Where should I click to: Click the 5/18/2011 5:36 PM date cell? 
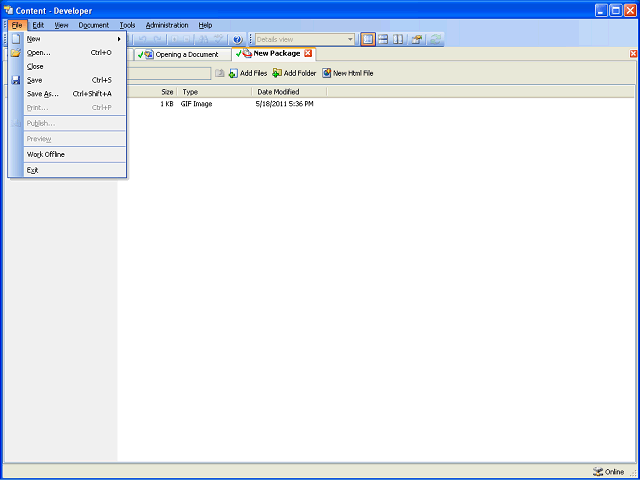click(x=284, y=104)
